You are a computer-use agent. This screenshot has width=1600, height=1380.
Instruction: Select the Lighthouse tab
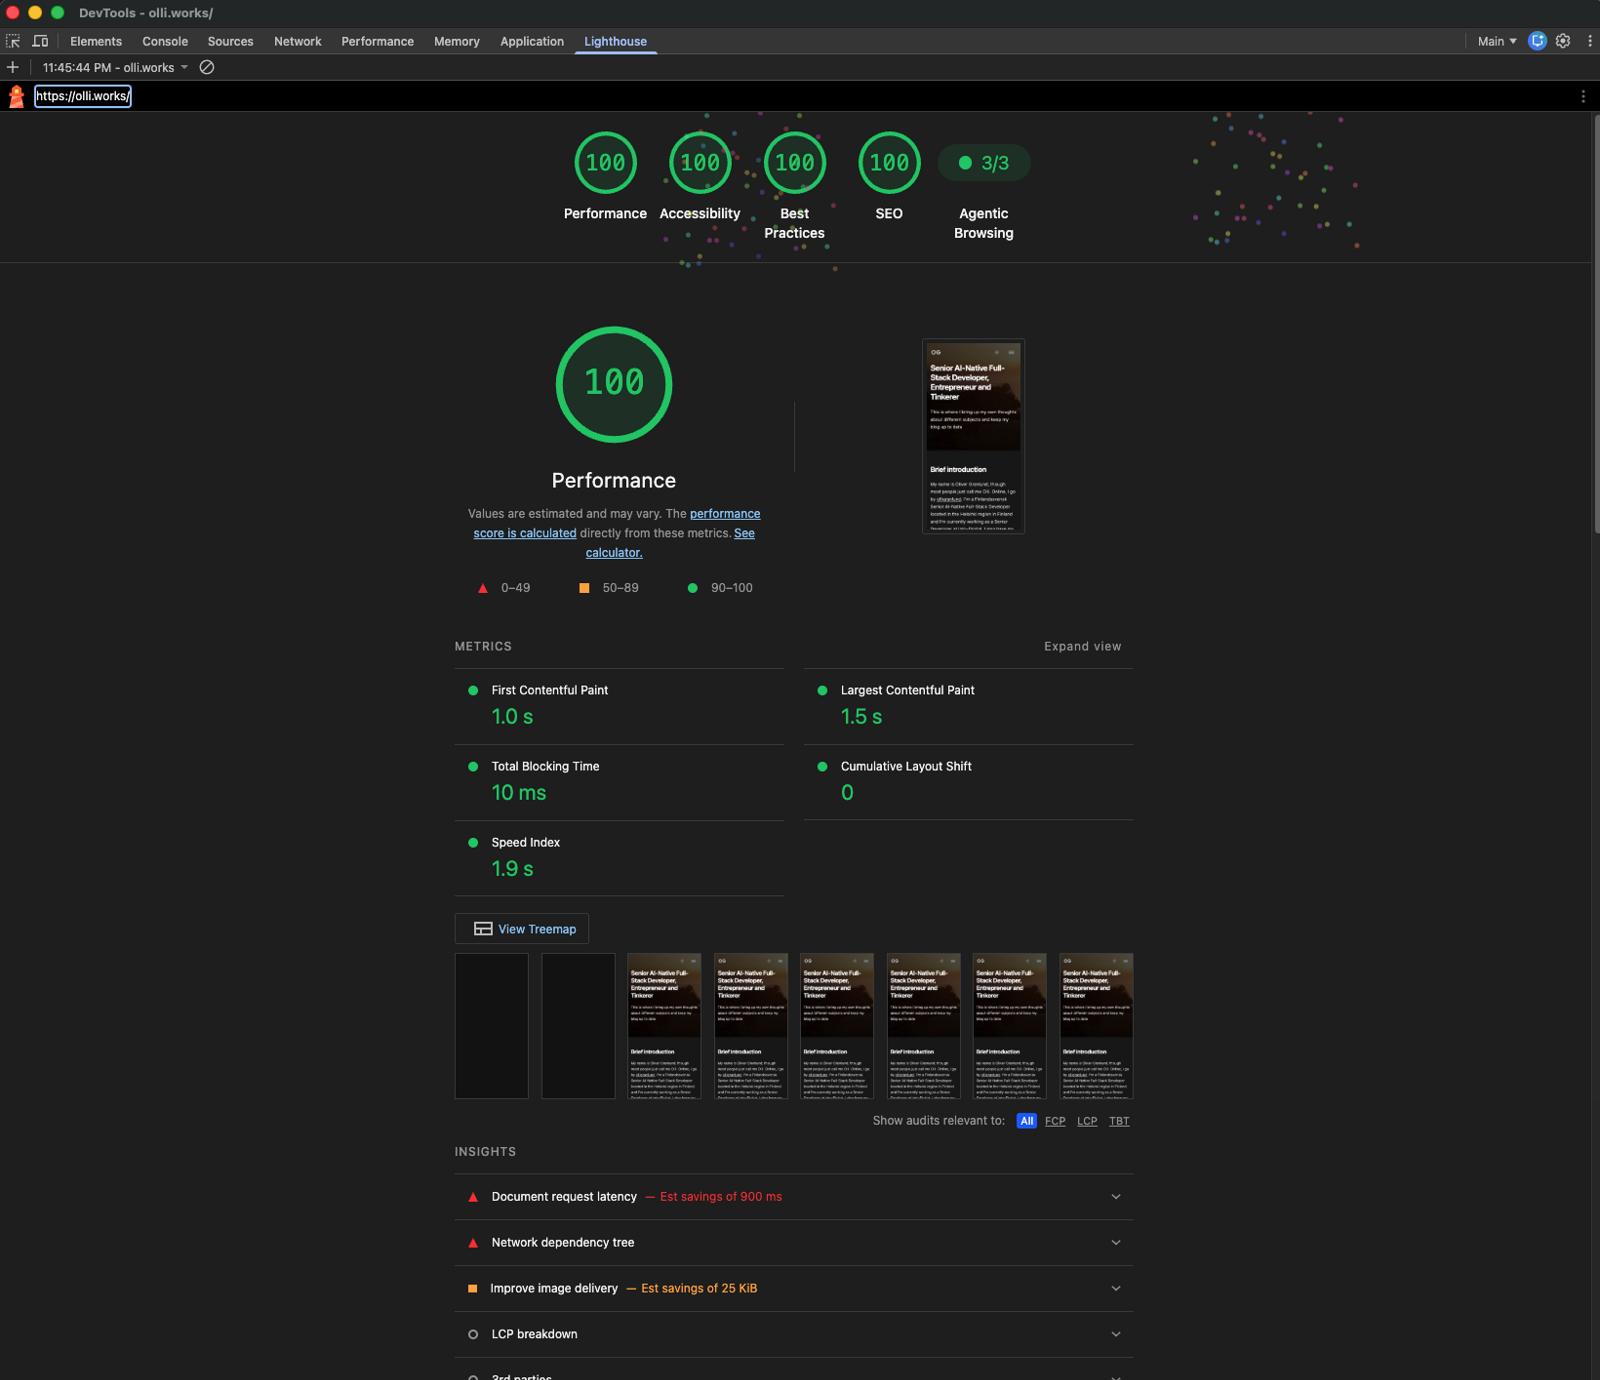(x=615, y=41)
